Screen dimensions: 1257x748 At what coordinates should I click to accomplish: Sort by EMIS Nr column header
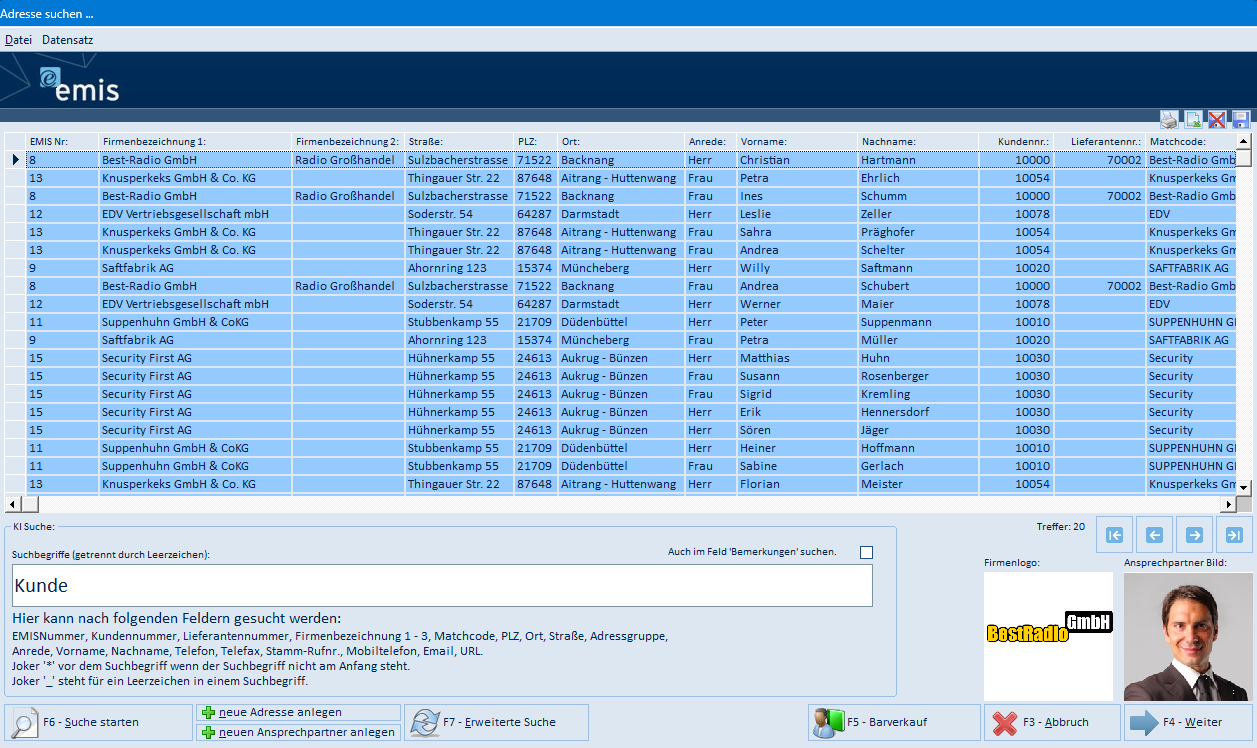(62, 142)
